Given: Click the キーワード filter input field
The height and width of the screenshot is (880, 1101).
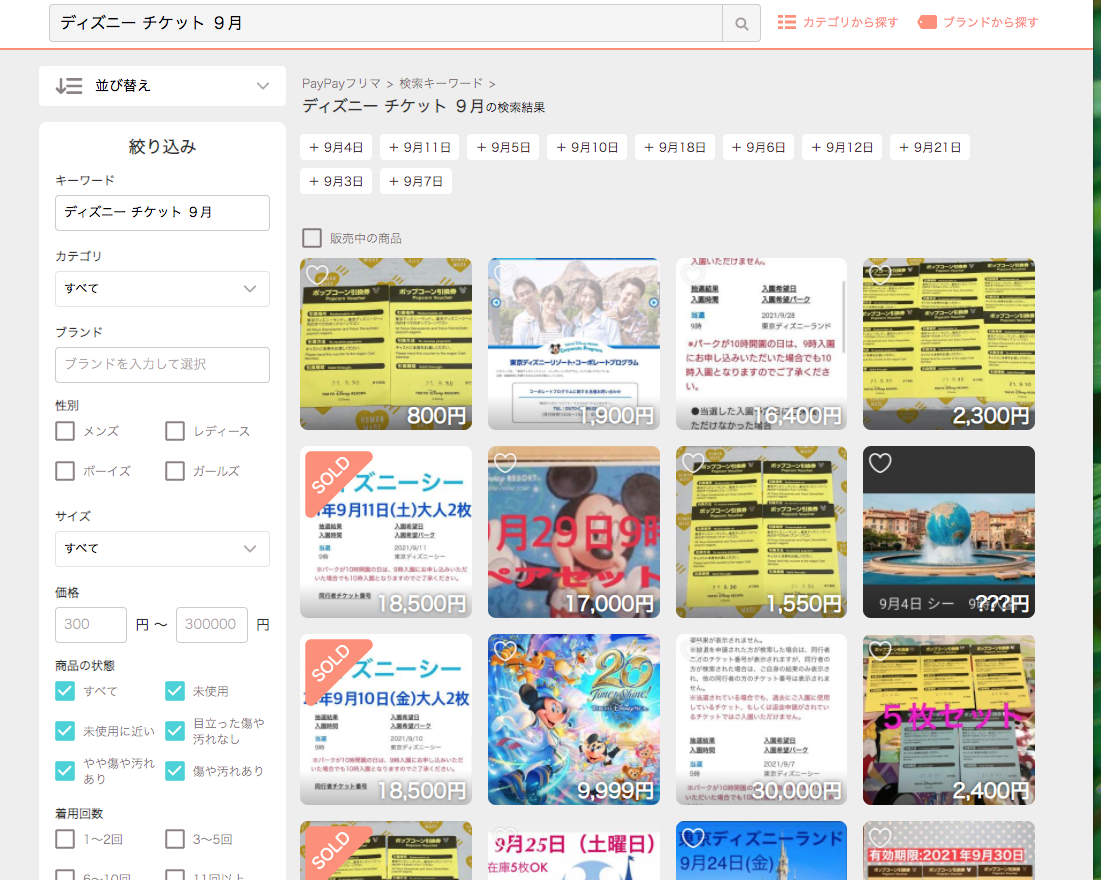Looking at the screenshot, I should 162,213.
